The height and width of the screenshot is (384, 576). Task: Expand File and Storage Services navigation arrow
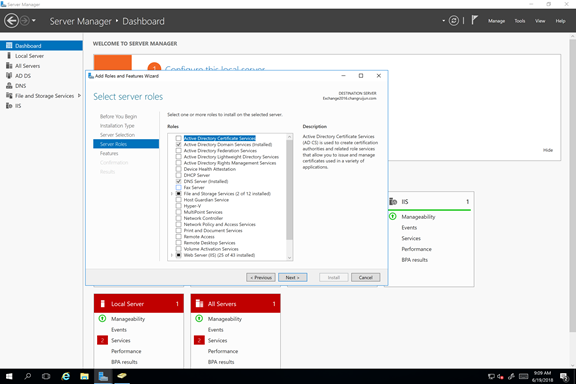pyautogui.click(x=79, y=96)
